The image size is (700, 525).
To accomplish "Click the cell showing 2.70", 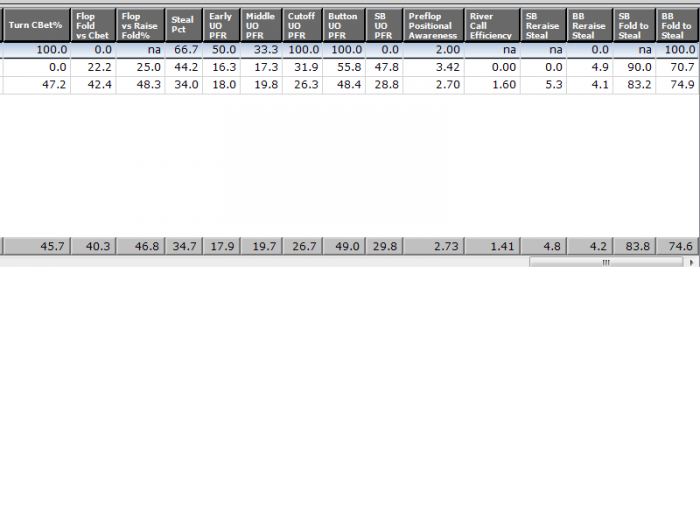I will [x=433, y=85].
